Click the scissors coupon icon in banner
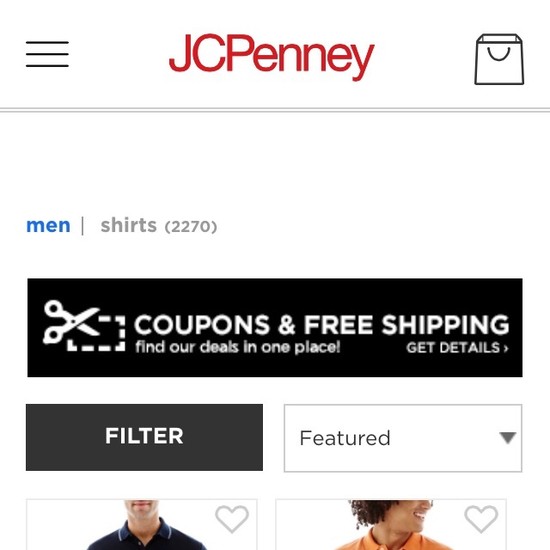Viewport: 550px width, 550px height. tap(71, 322)
